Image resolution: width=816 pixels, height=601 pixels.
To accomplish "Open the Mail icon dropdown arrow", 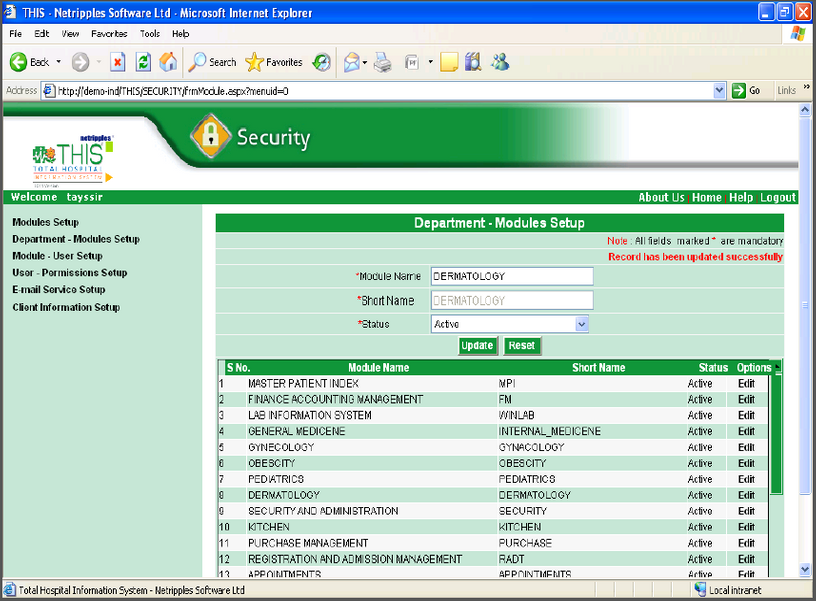I will (x=365, y=62).
